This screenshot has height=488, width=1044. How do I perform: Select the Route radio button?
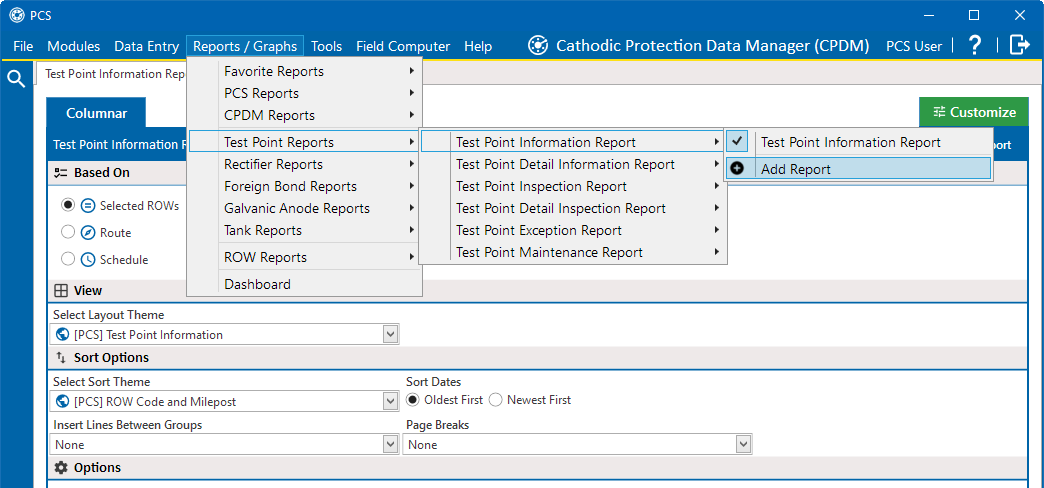click(68, 232)
